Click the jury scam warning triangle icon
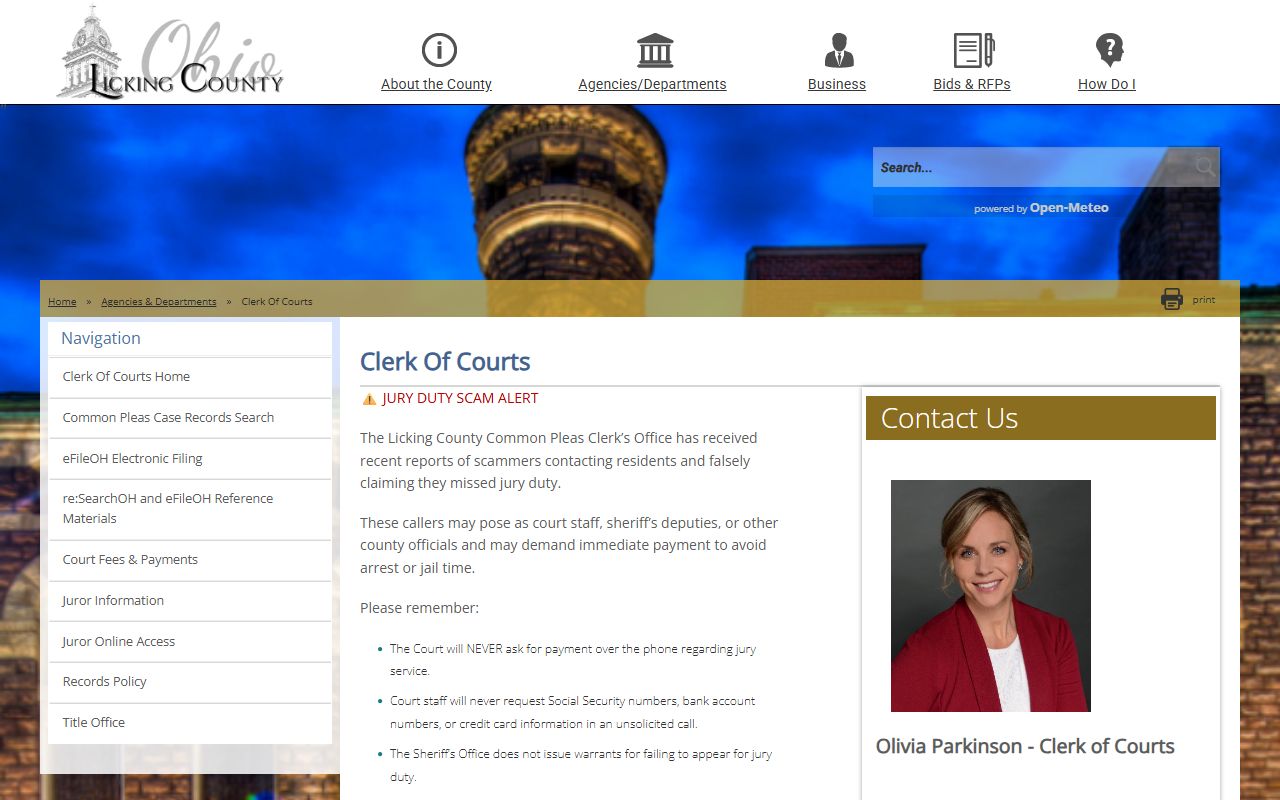Viewport: 1280px width, 800px height. (x=369, y=399)
